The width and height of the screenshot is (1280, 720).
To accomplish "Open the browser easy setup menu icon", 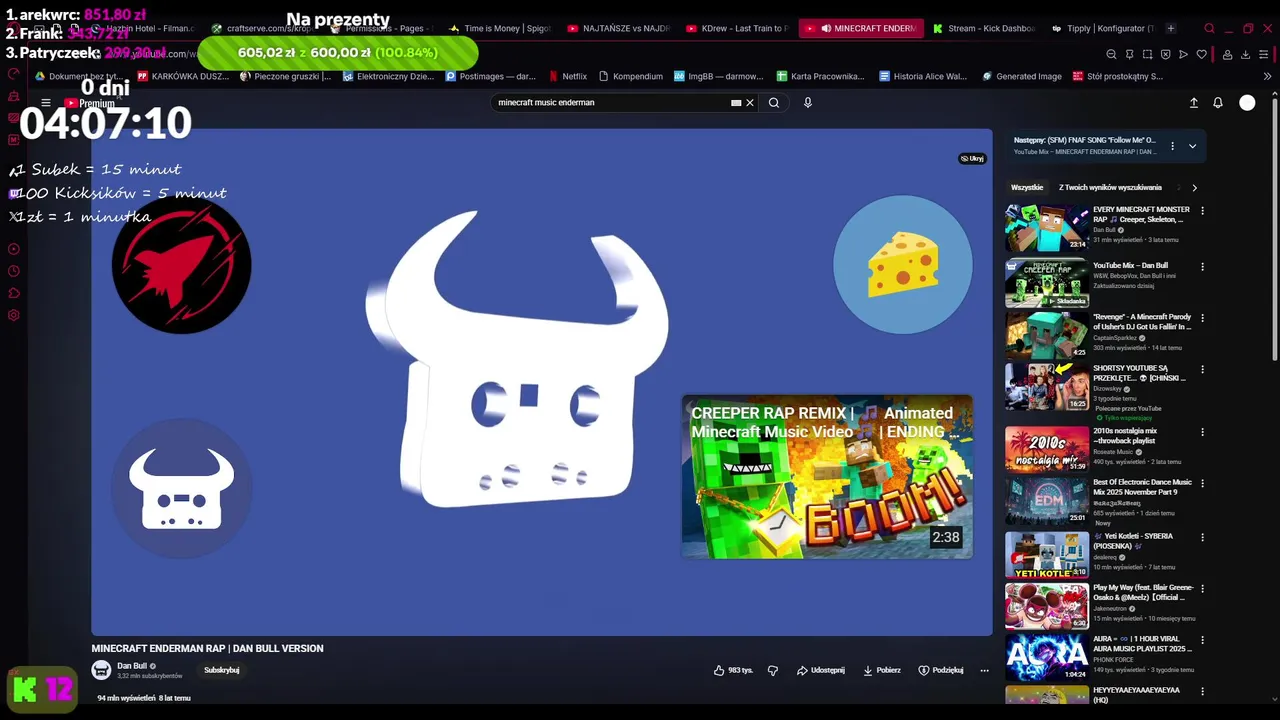I will tap(1265, 54).
